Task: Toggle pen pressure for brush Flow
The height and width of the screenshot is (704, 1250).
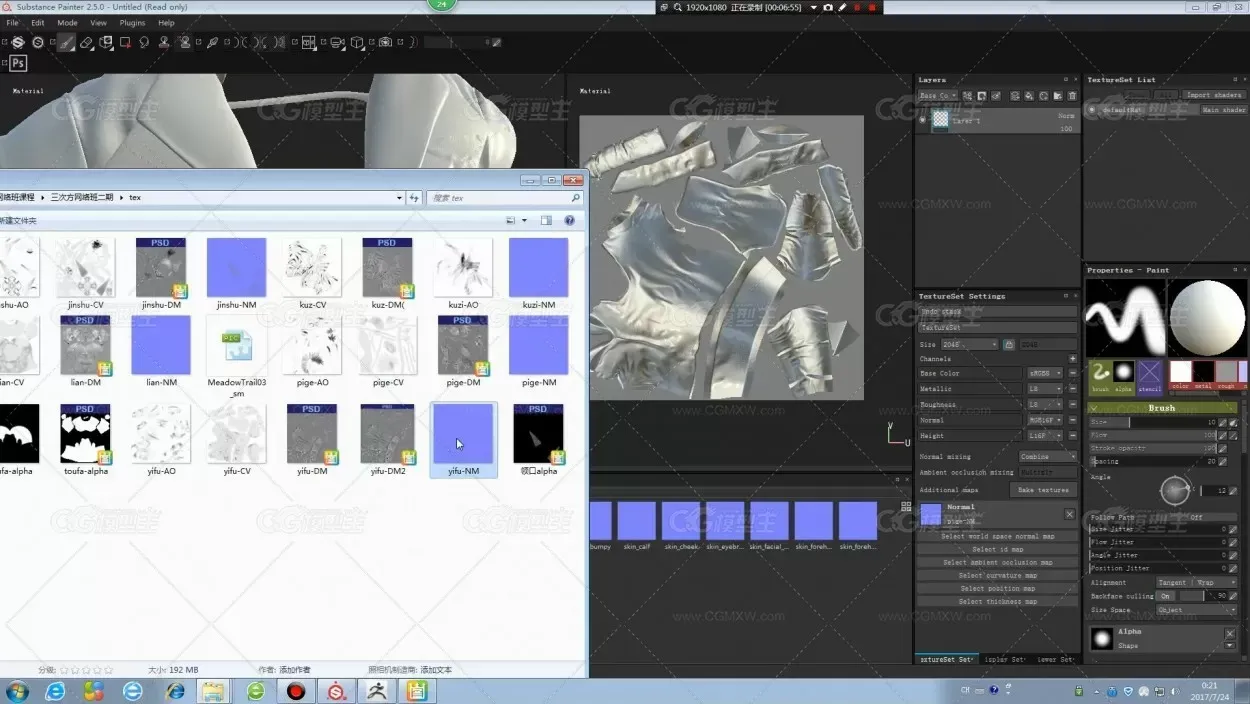Action: pyautogui.click(x=1222, y=435)
